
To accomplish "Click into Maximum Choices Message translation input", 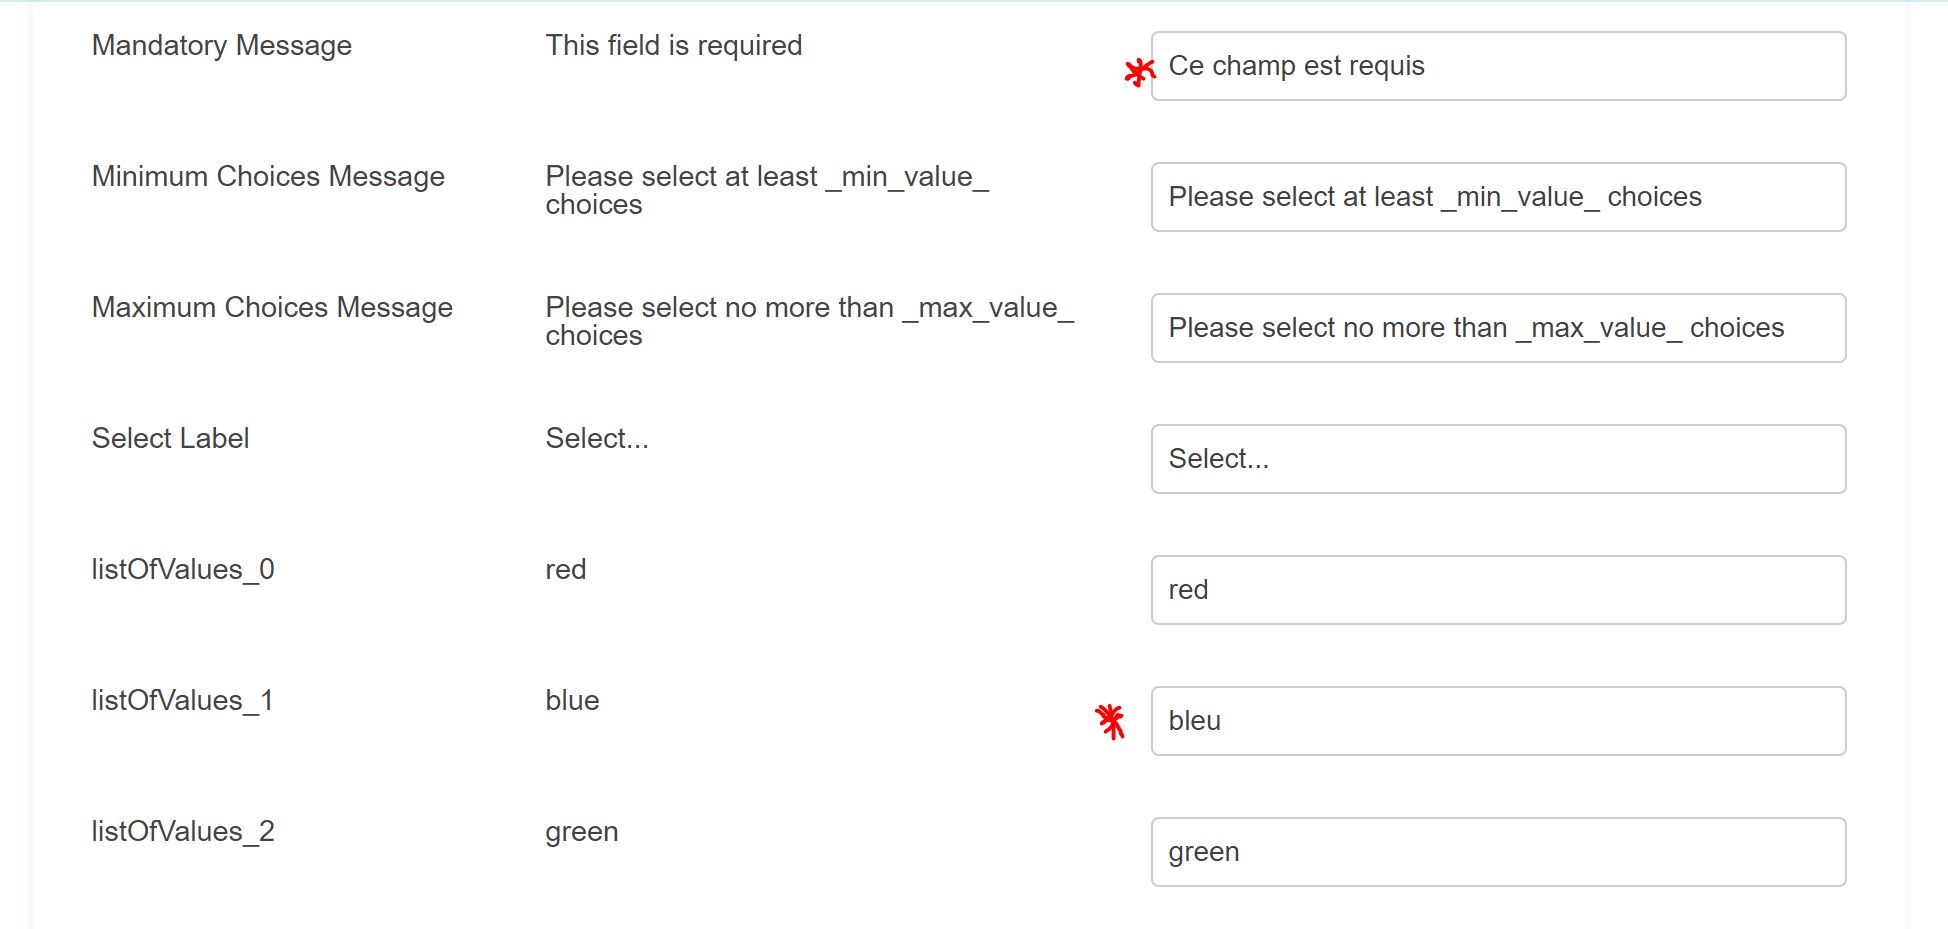I will click(1498, 328).
